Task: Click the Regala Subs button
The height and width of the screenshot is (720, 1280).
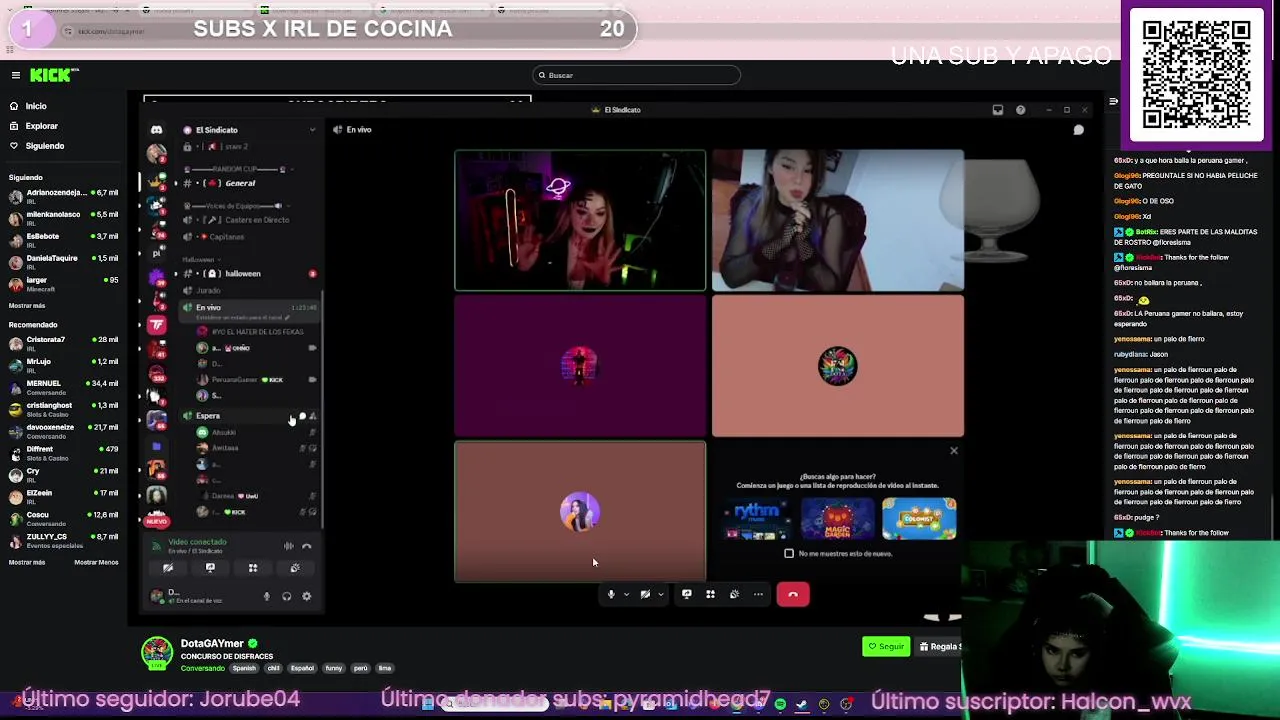Action: [x=940, y=646]
